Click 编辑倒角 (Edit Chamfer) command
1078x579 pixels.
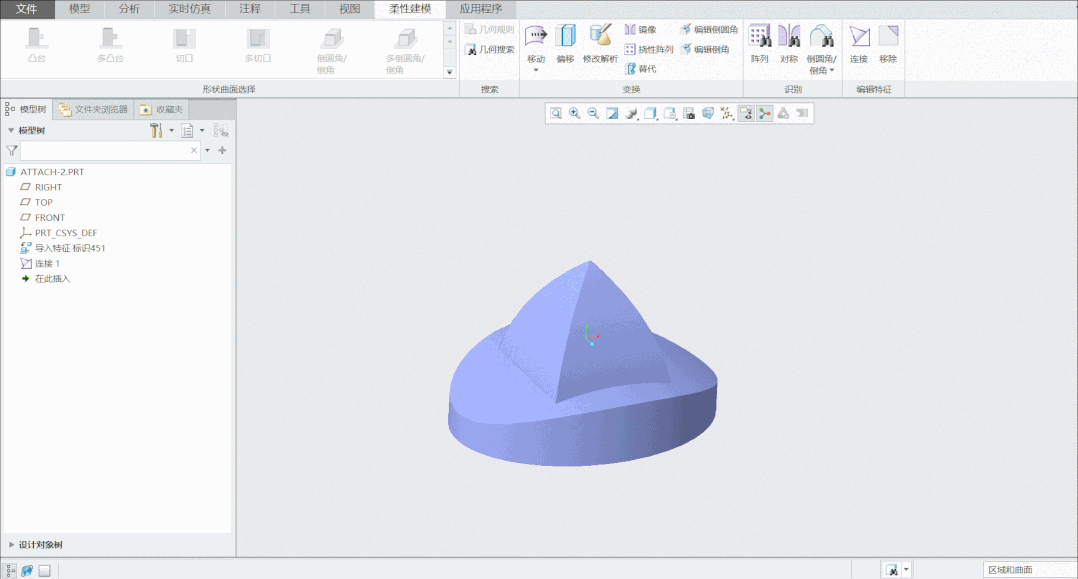click(705, 50)
